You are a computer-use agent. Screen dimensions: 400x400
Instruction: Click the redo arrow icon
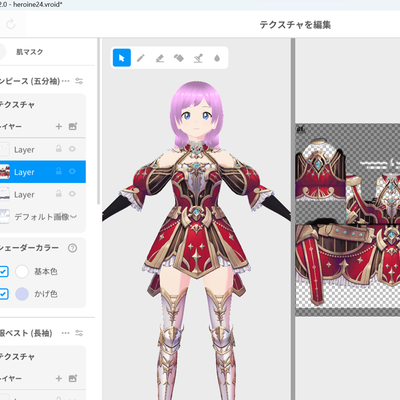point(11,24)
